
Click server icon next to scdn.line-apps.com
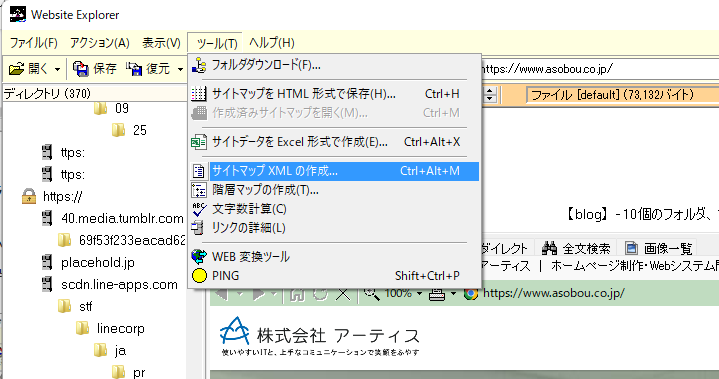pyautogui.click(x=47, y=285)
